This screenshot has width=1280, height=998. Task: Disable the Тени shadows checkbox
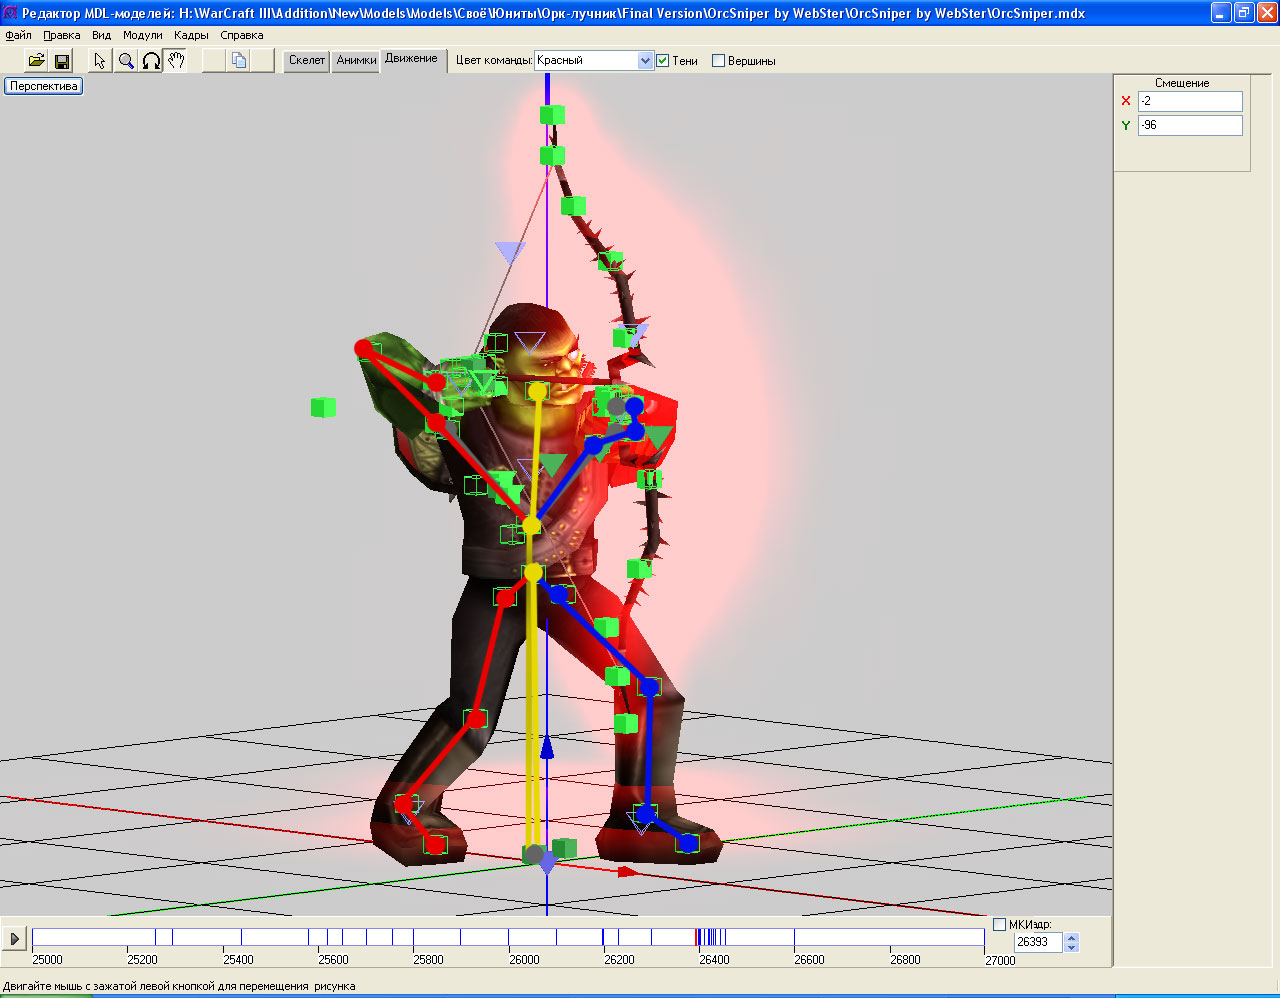pyautogui.click(x=662, y=61)
